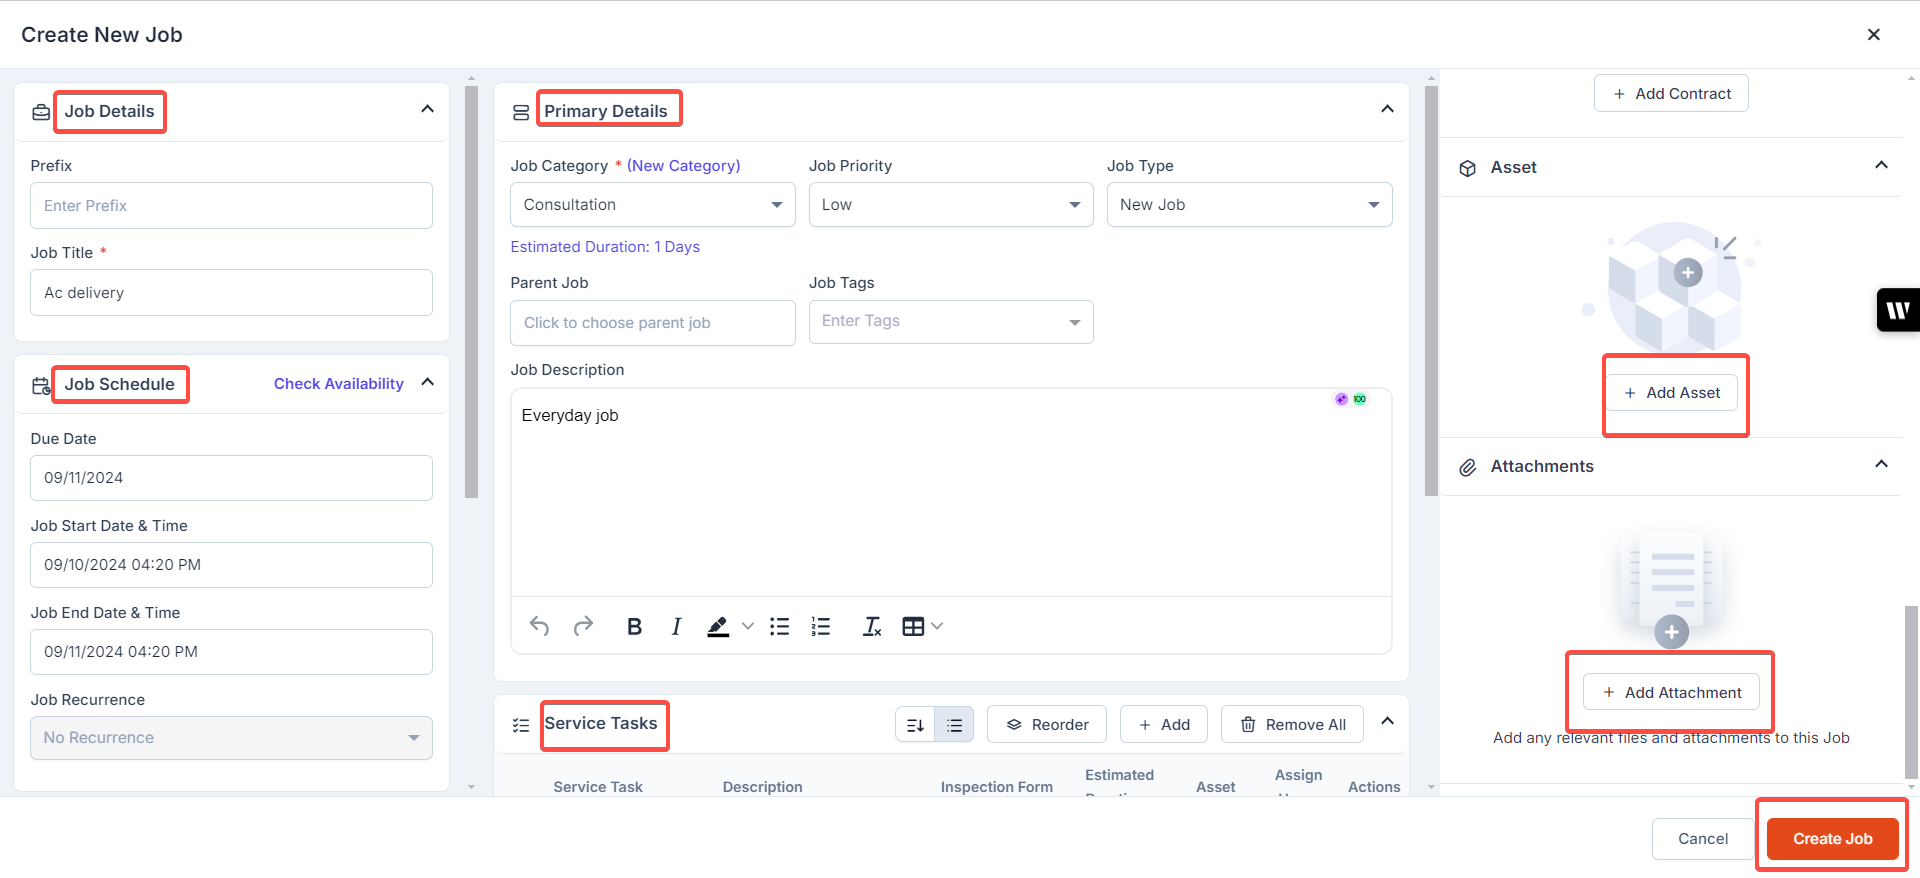Click the undo icon in description editor
The width and height of the screenshot is (1920, 878).
(539, 626)
